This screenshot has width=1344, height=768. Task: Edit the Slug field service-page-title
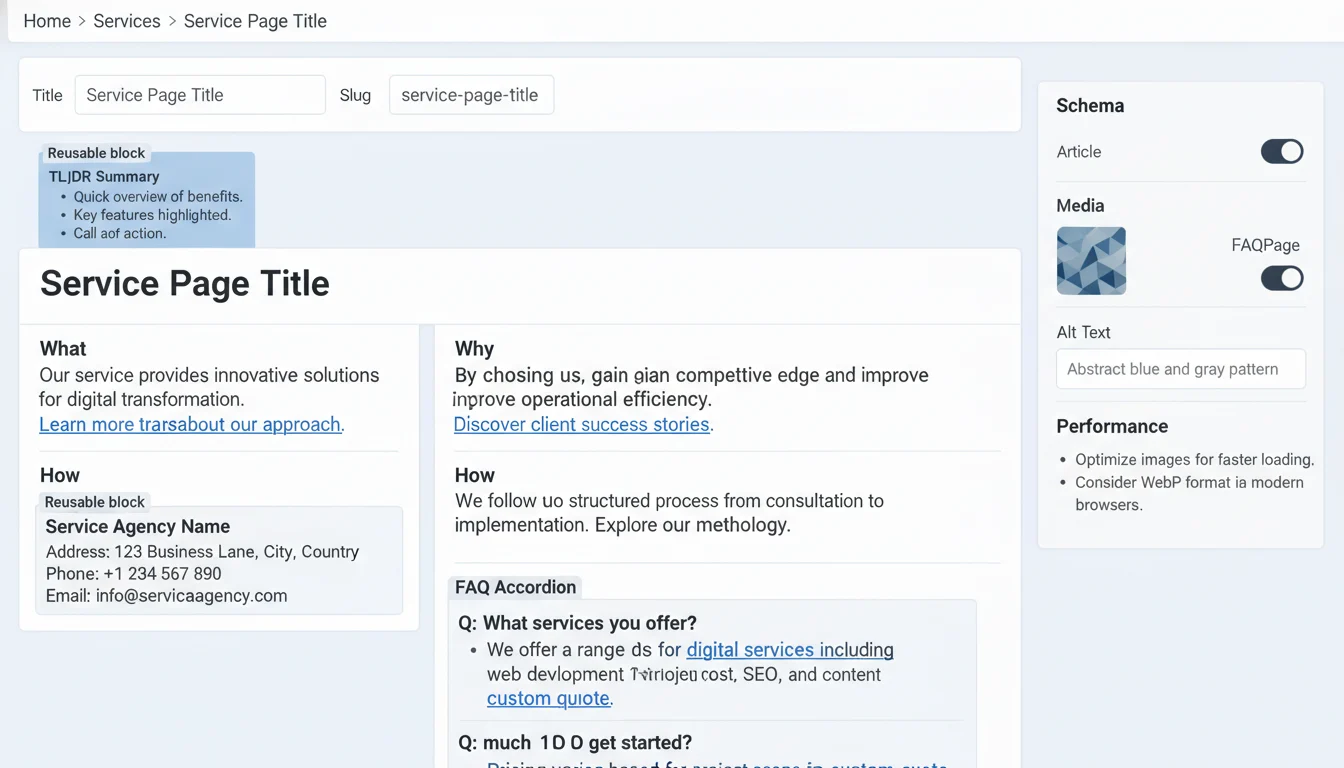(471, 95)
